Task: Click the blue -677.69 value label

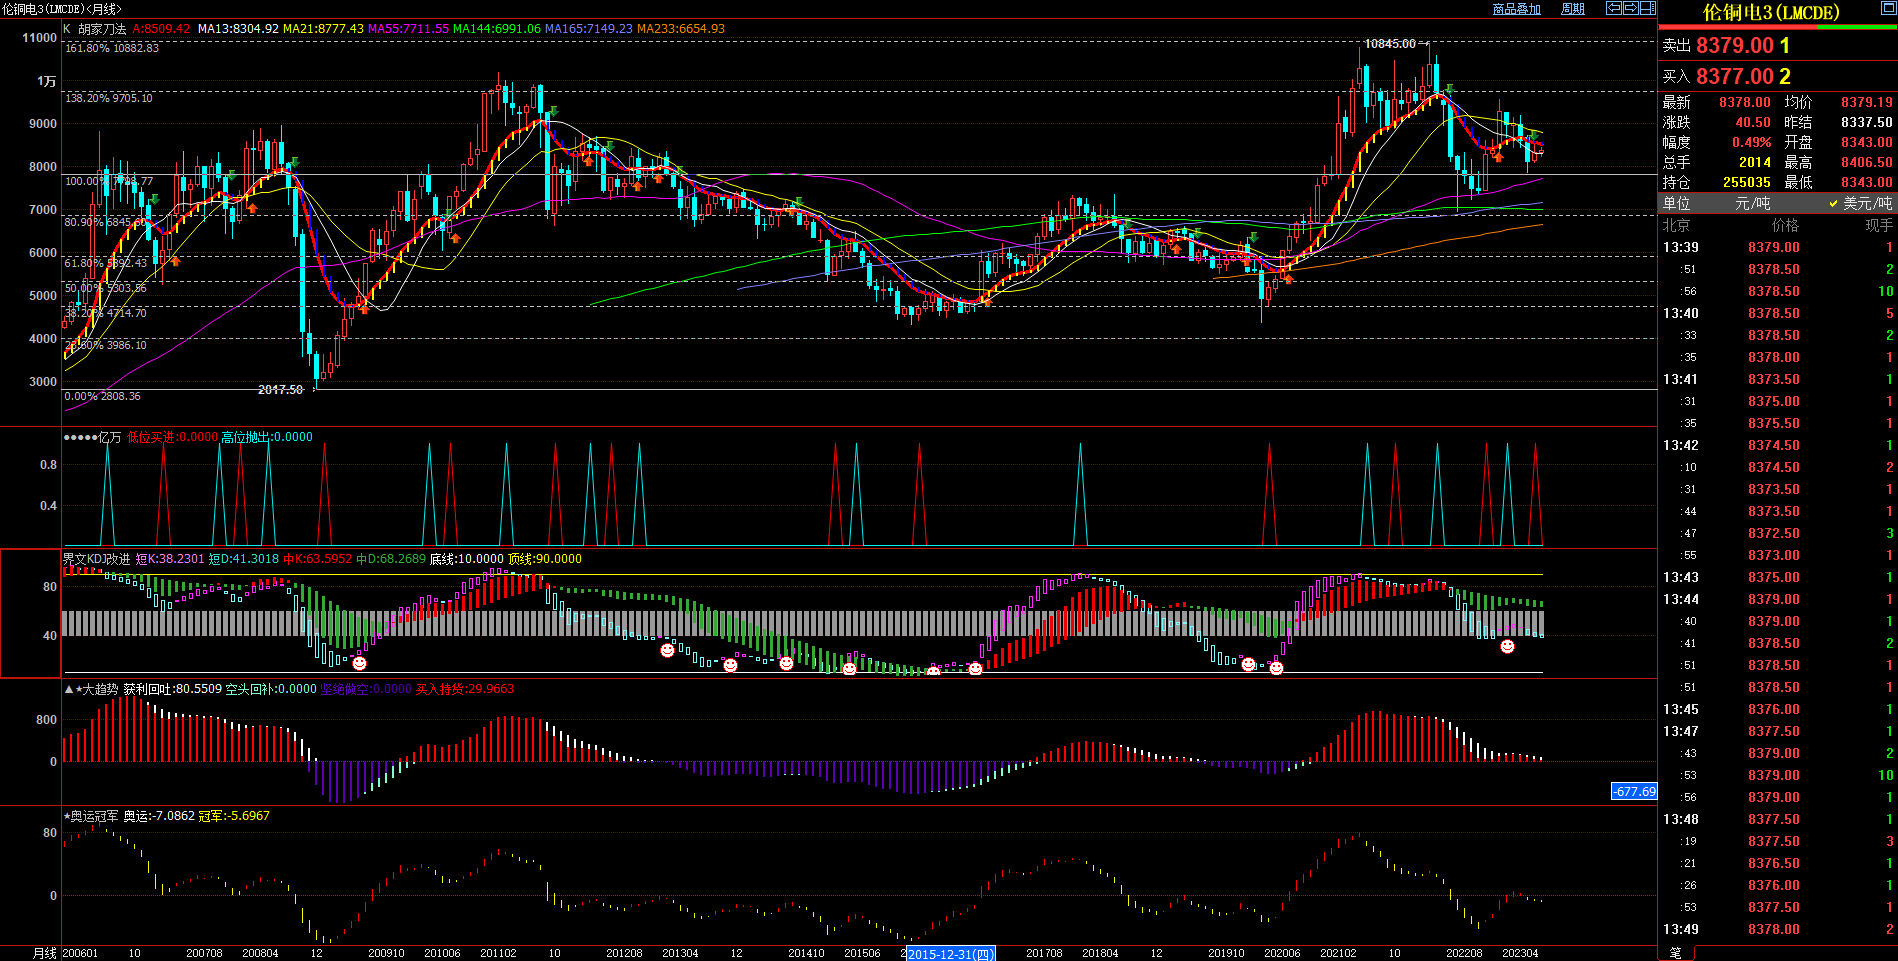Action: [x=1634, y=791]
